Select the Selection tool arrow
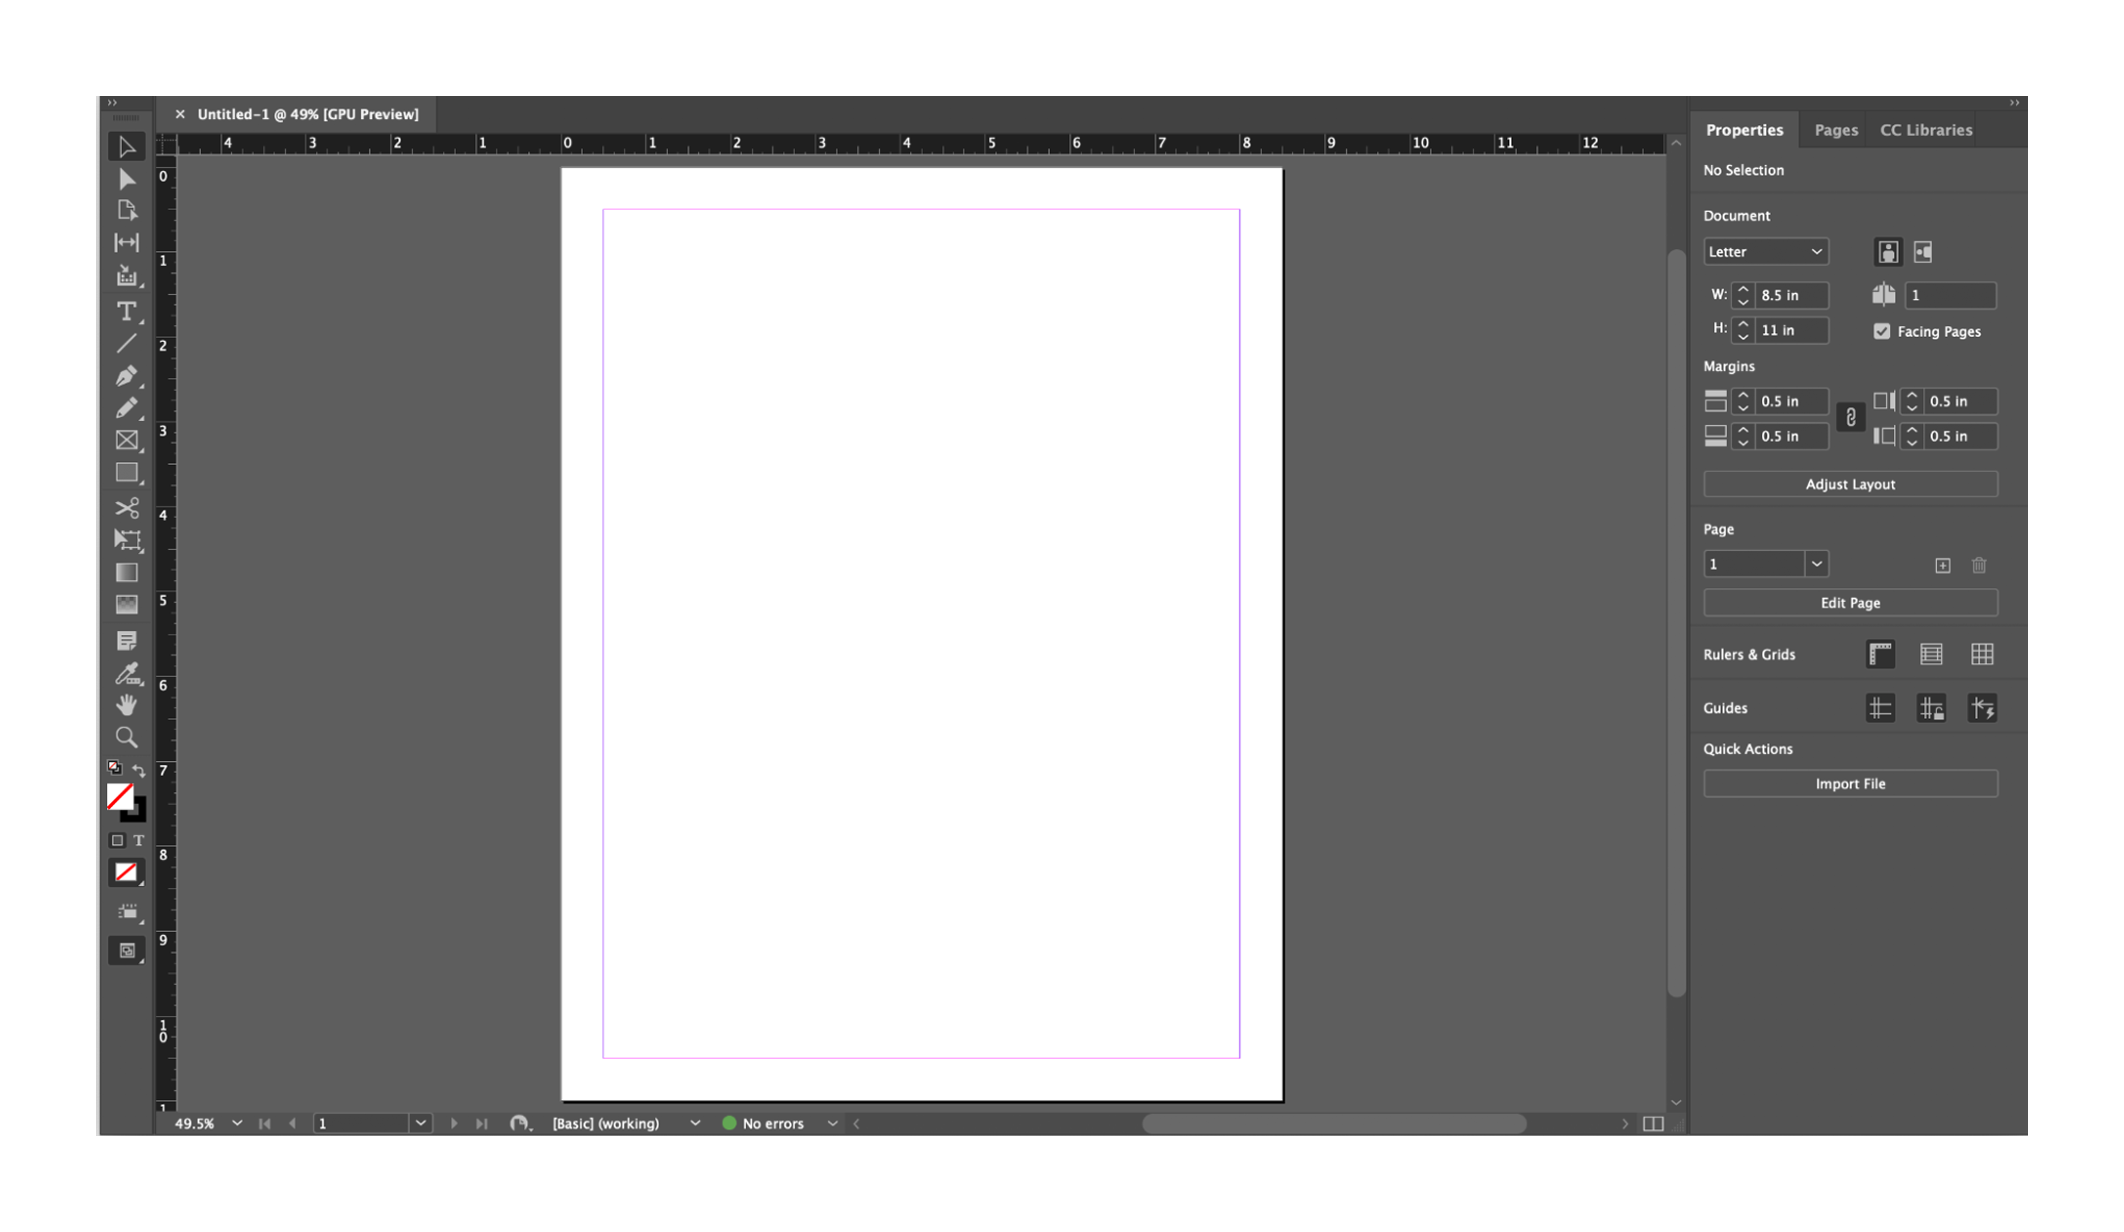The image size is (2124, 1232). [127, 147]
